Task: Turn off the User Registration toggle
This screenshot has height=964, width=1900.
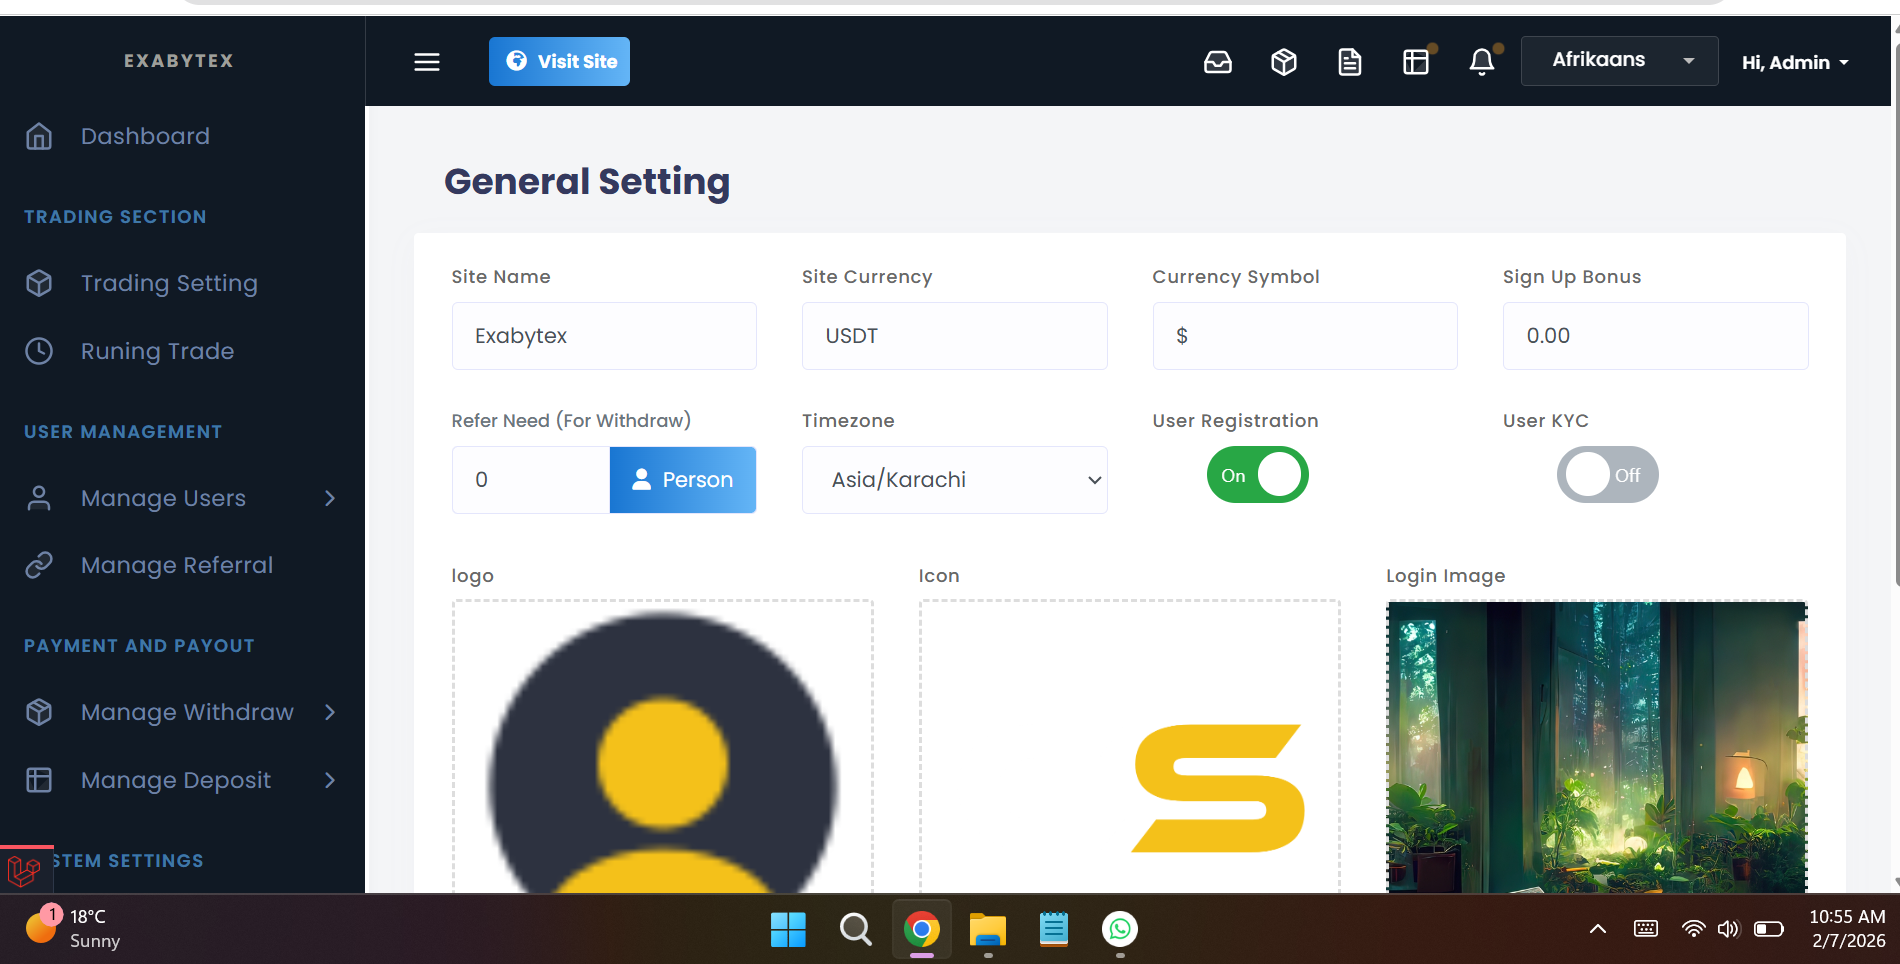Action: 1257,475
